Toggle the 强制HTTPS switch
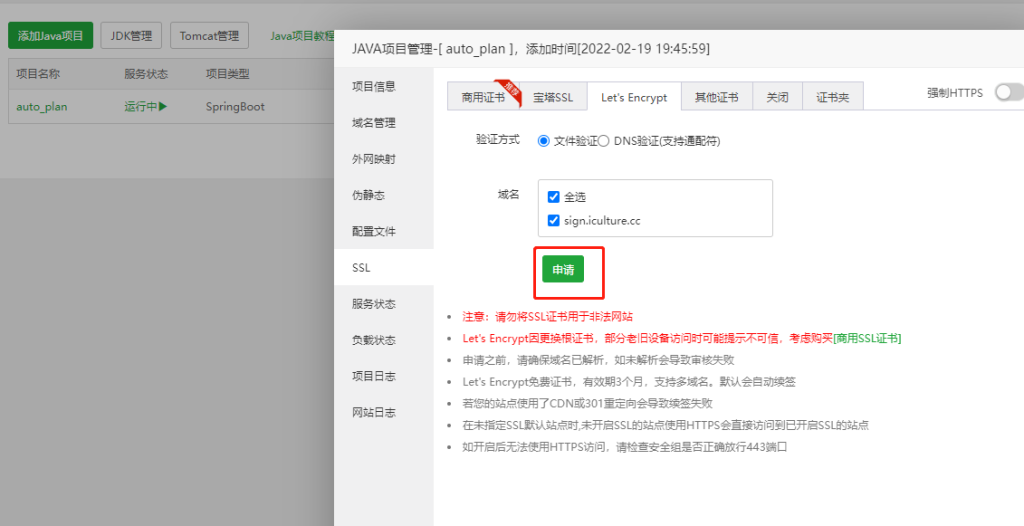1024x526 pixels. coord(1009,93)
